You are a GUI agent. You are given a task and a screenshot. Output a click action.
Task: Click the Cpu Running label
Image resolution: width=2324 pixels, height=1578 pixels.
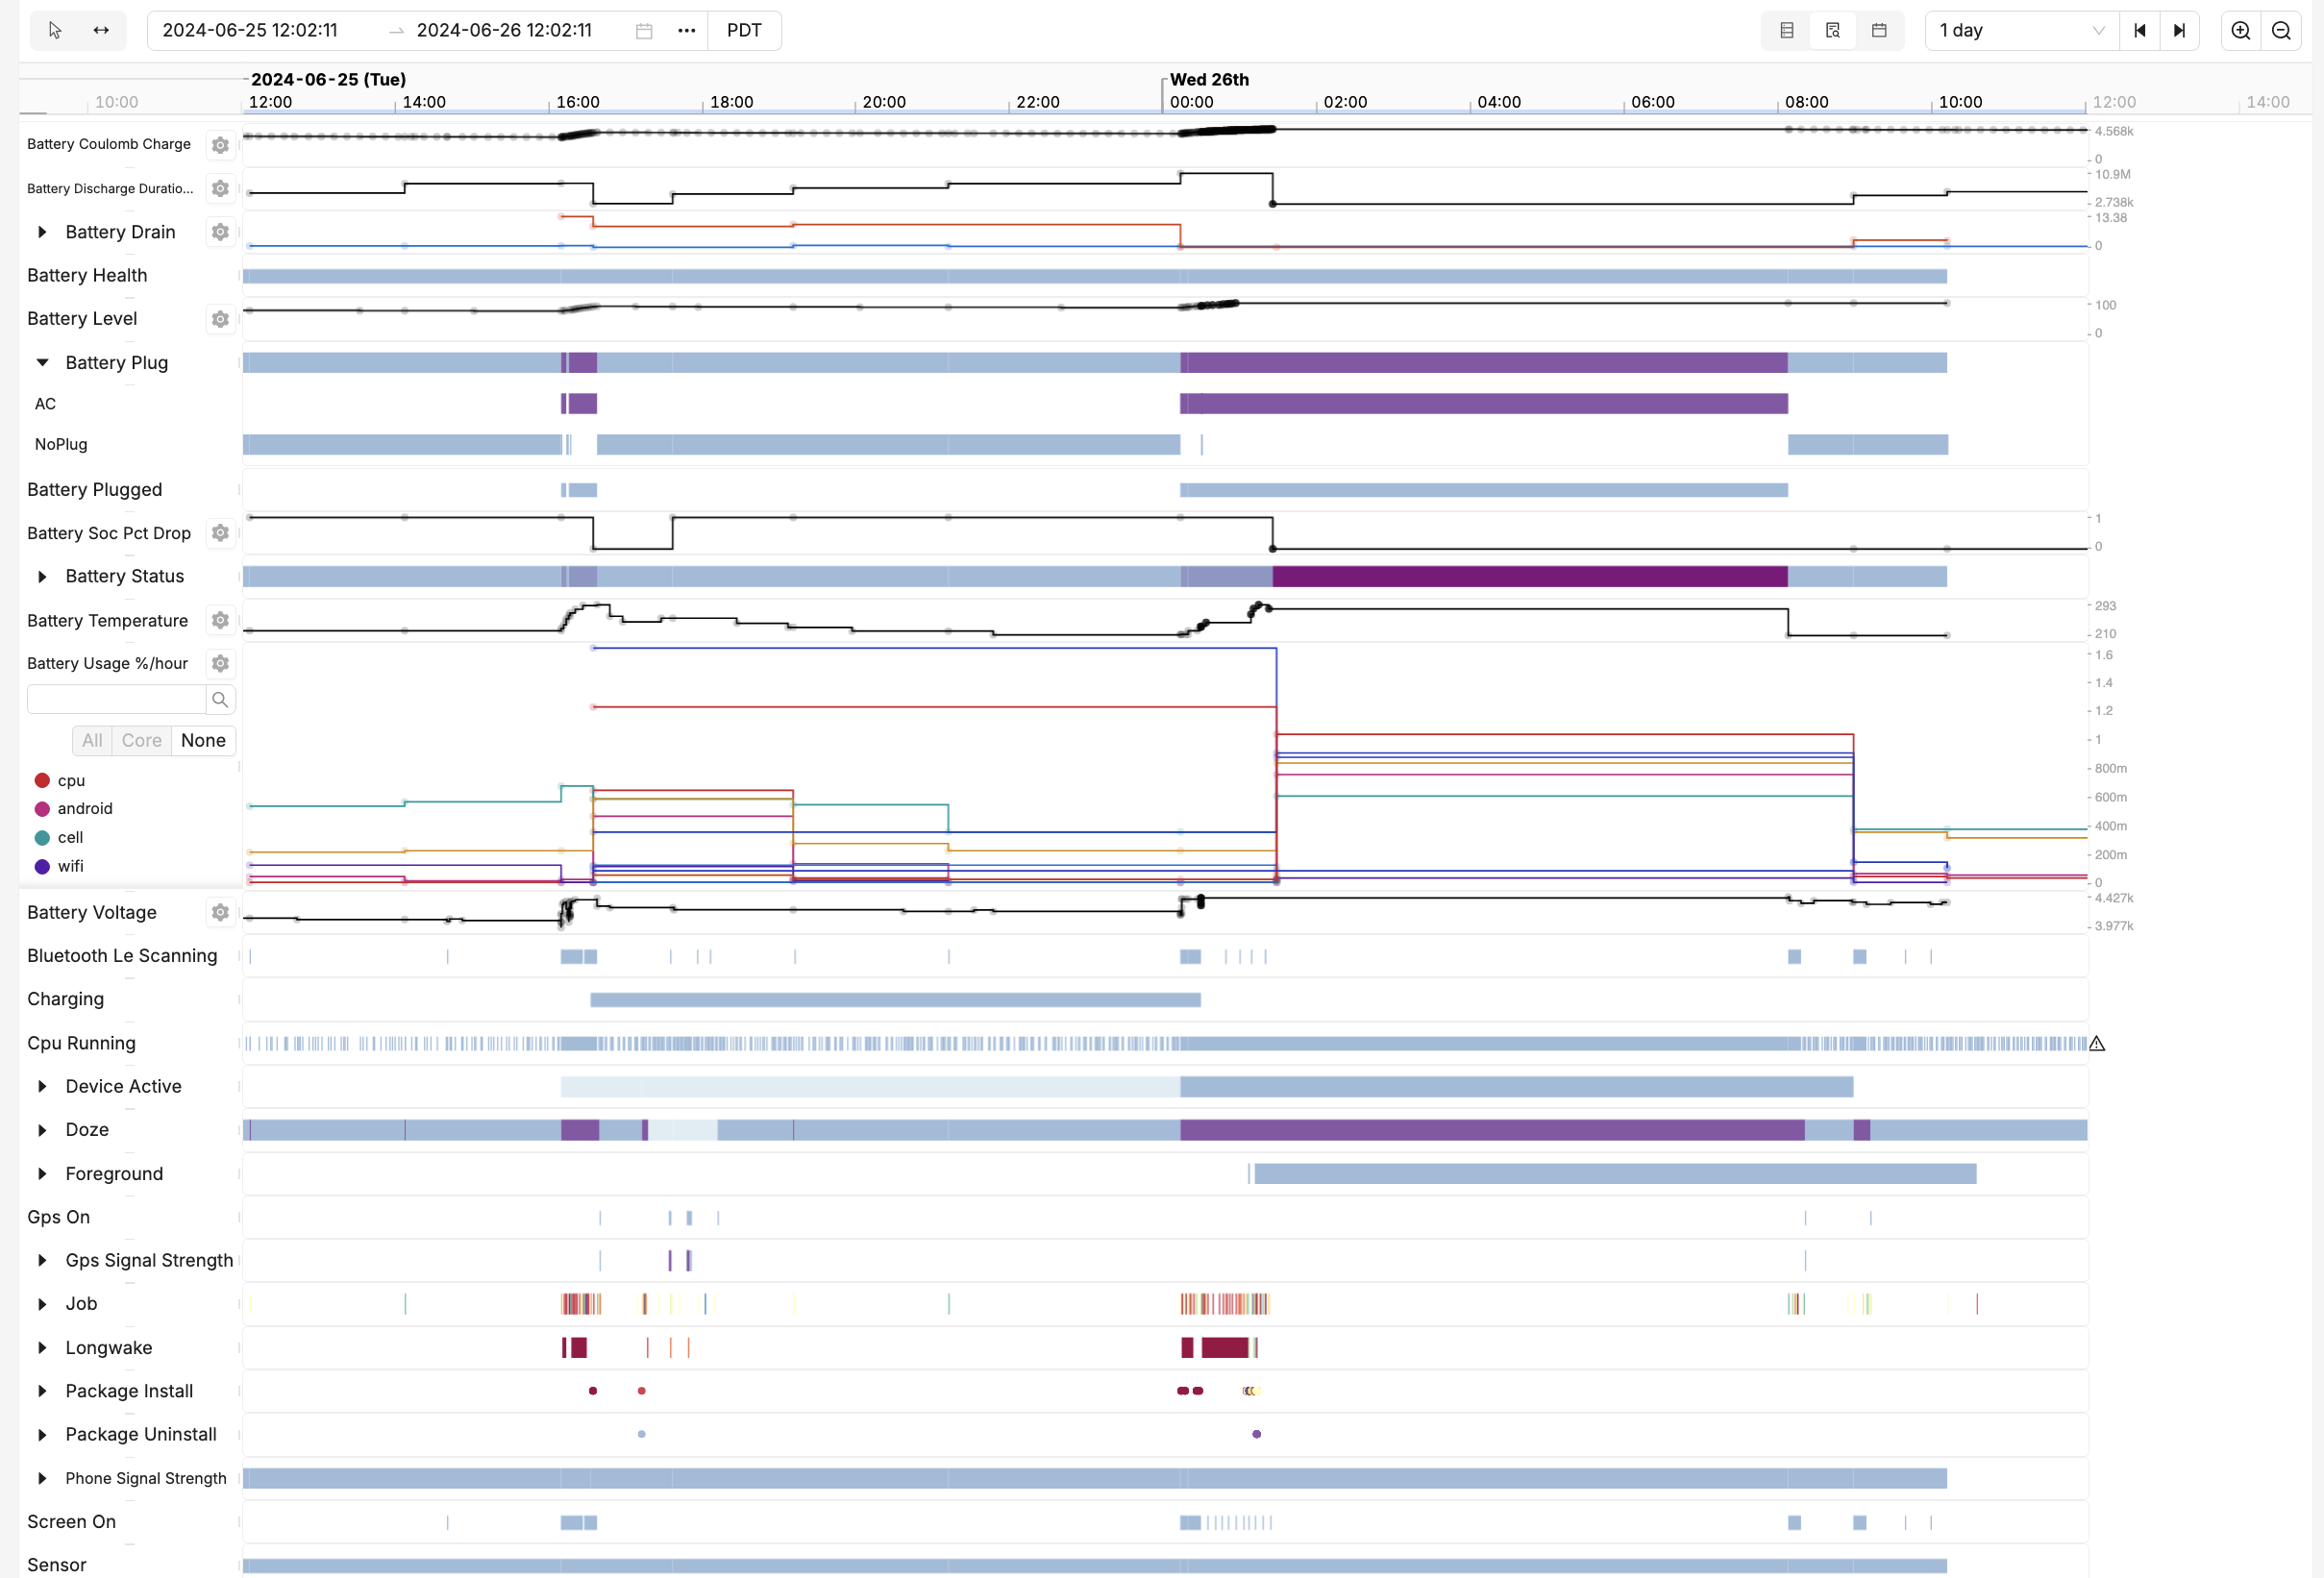tap(81, 1043)
